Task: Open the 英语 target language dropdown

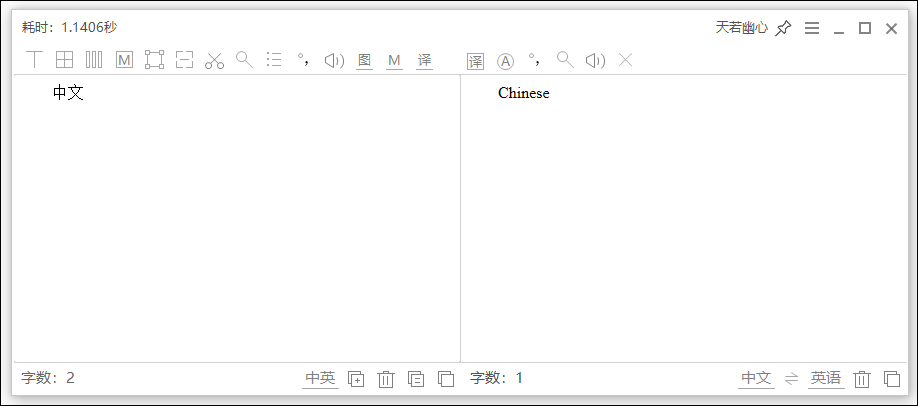Action: click(x=826, y=378)
